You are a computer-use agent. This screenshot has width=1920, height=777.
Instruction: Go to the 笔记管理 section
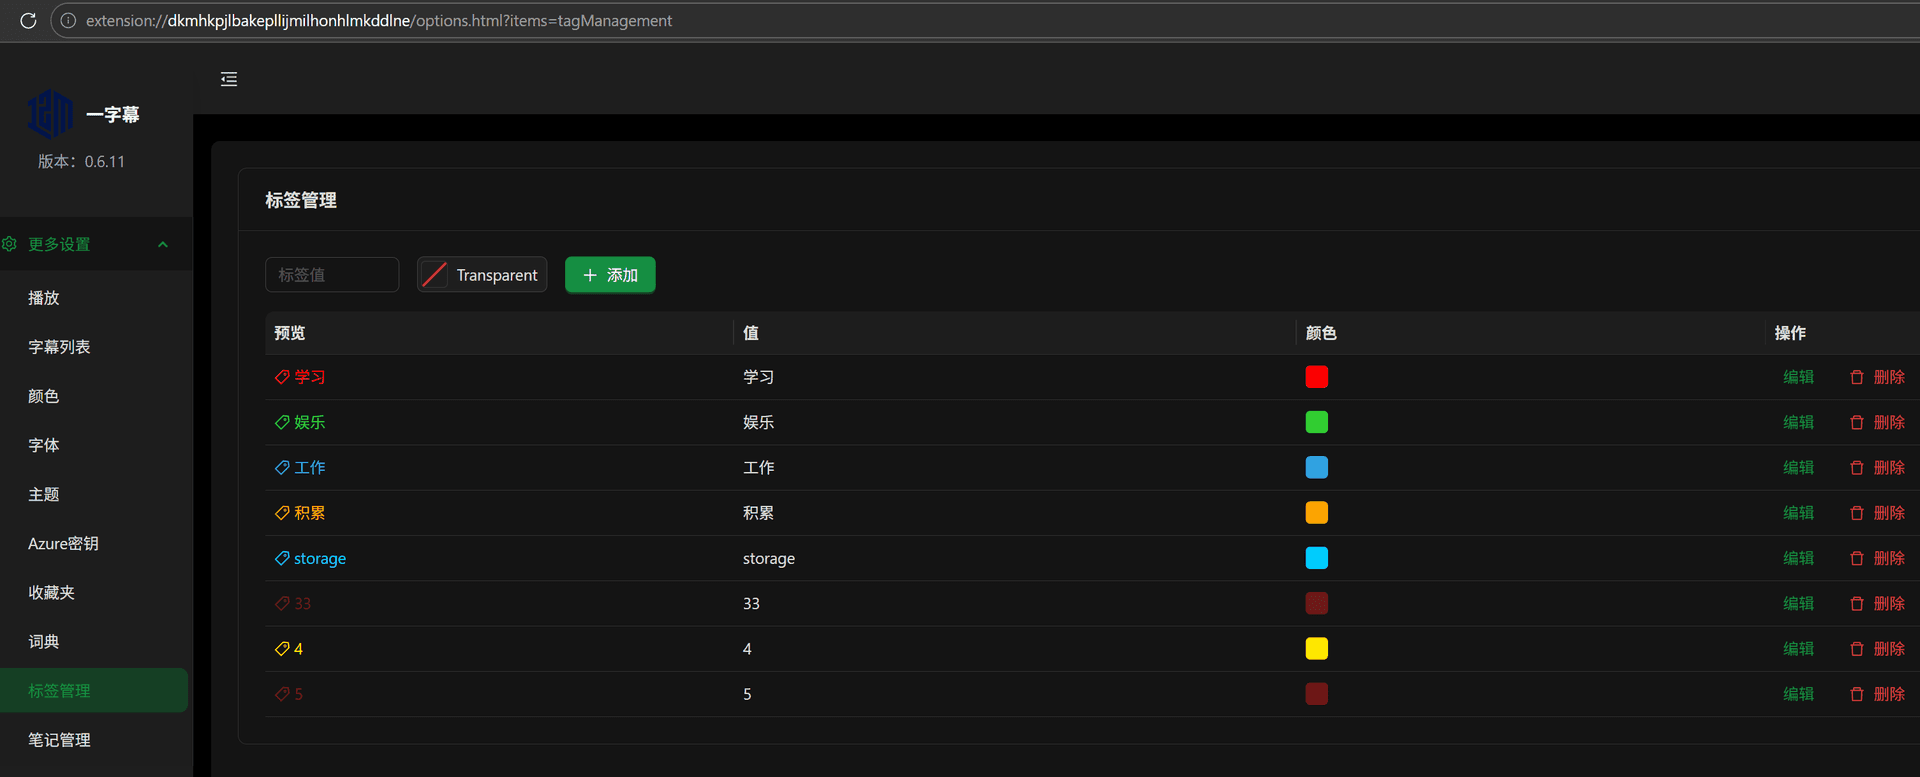pyautogui.click(x=59, y=740)
